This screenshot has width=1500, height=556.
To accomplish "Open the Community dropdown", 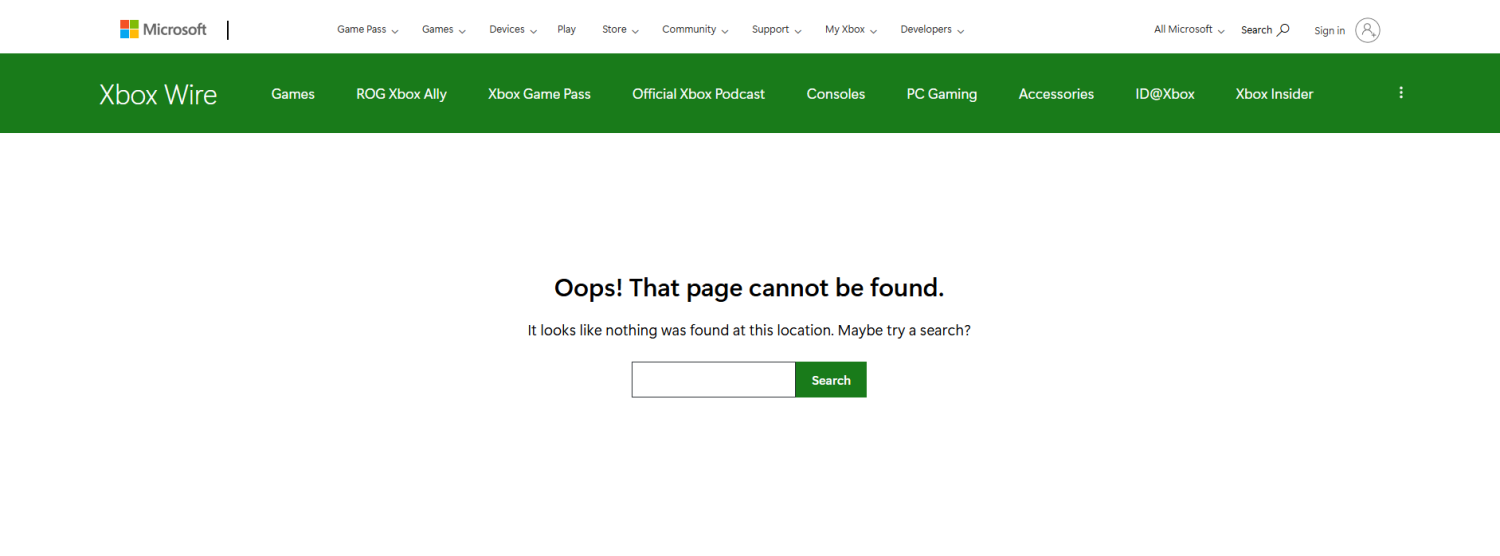I will click(x=694, y=30).
